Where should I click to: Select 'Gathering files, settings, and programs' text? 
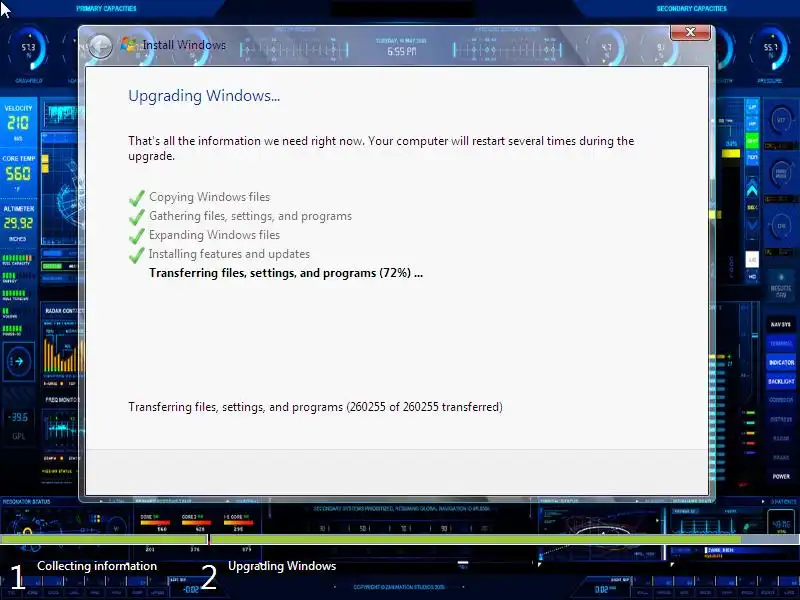tap(251, 216)
